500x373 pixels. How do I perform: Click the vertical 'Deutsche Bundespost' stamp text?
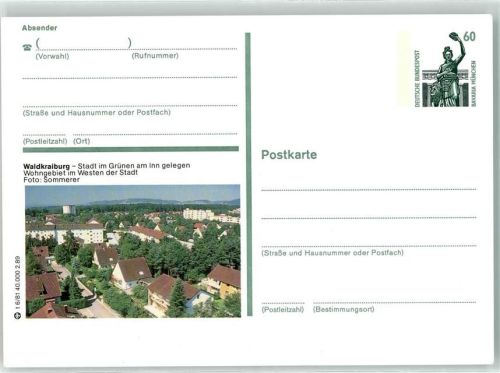pos(417,79)
